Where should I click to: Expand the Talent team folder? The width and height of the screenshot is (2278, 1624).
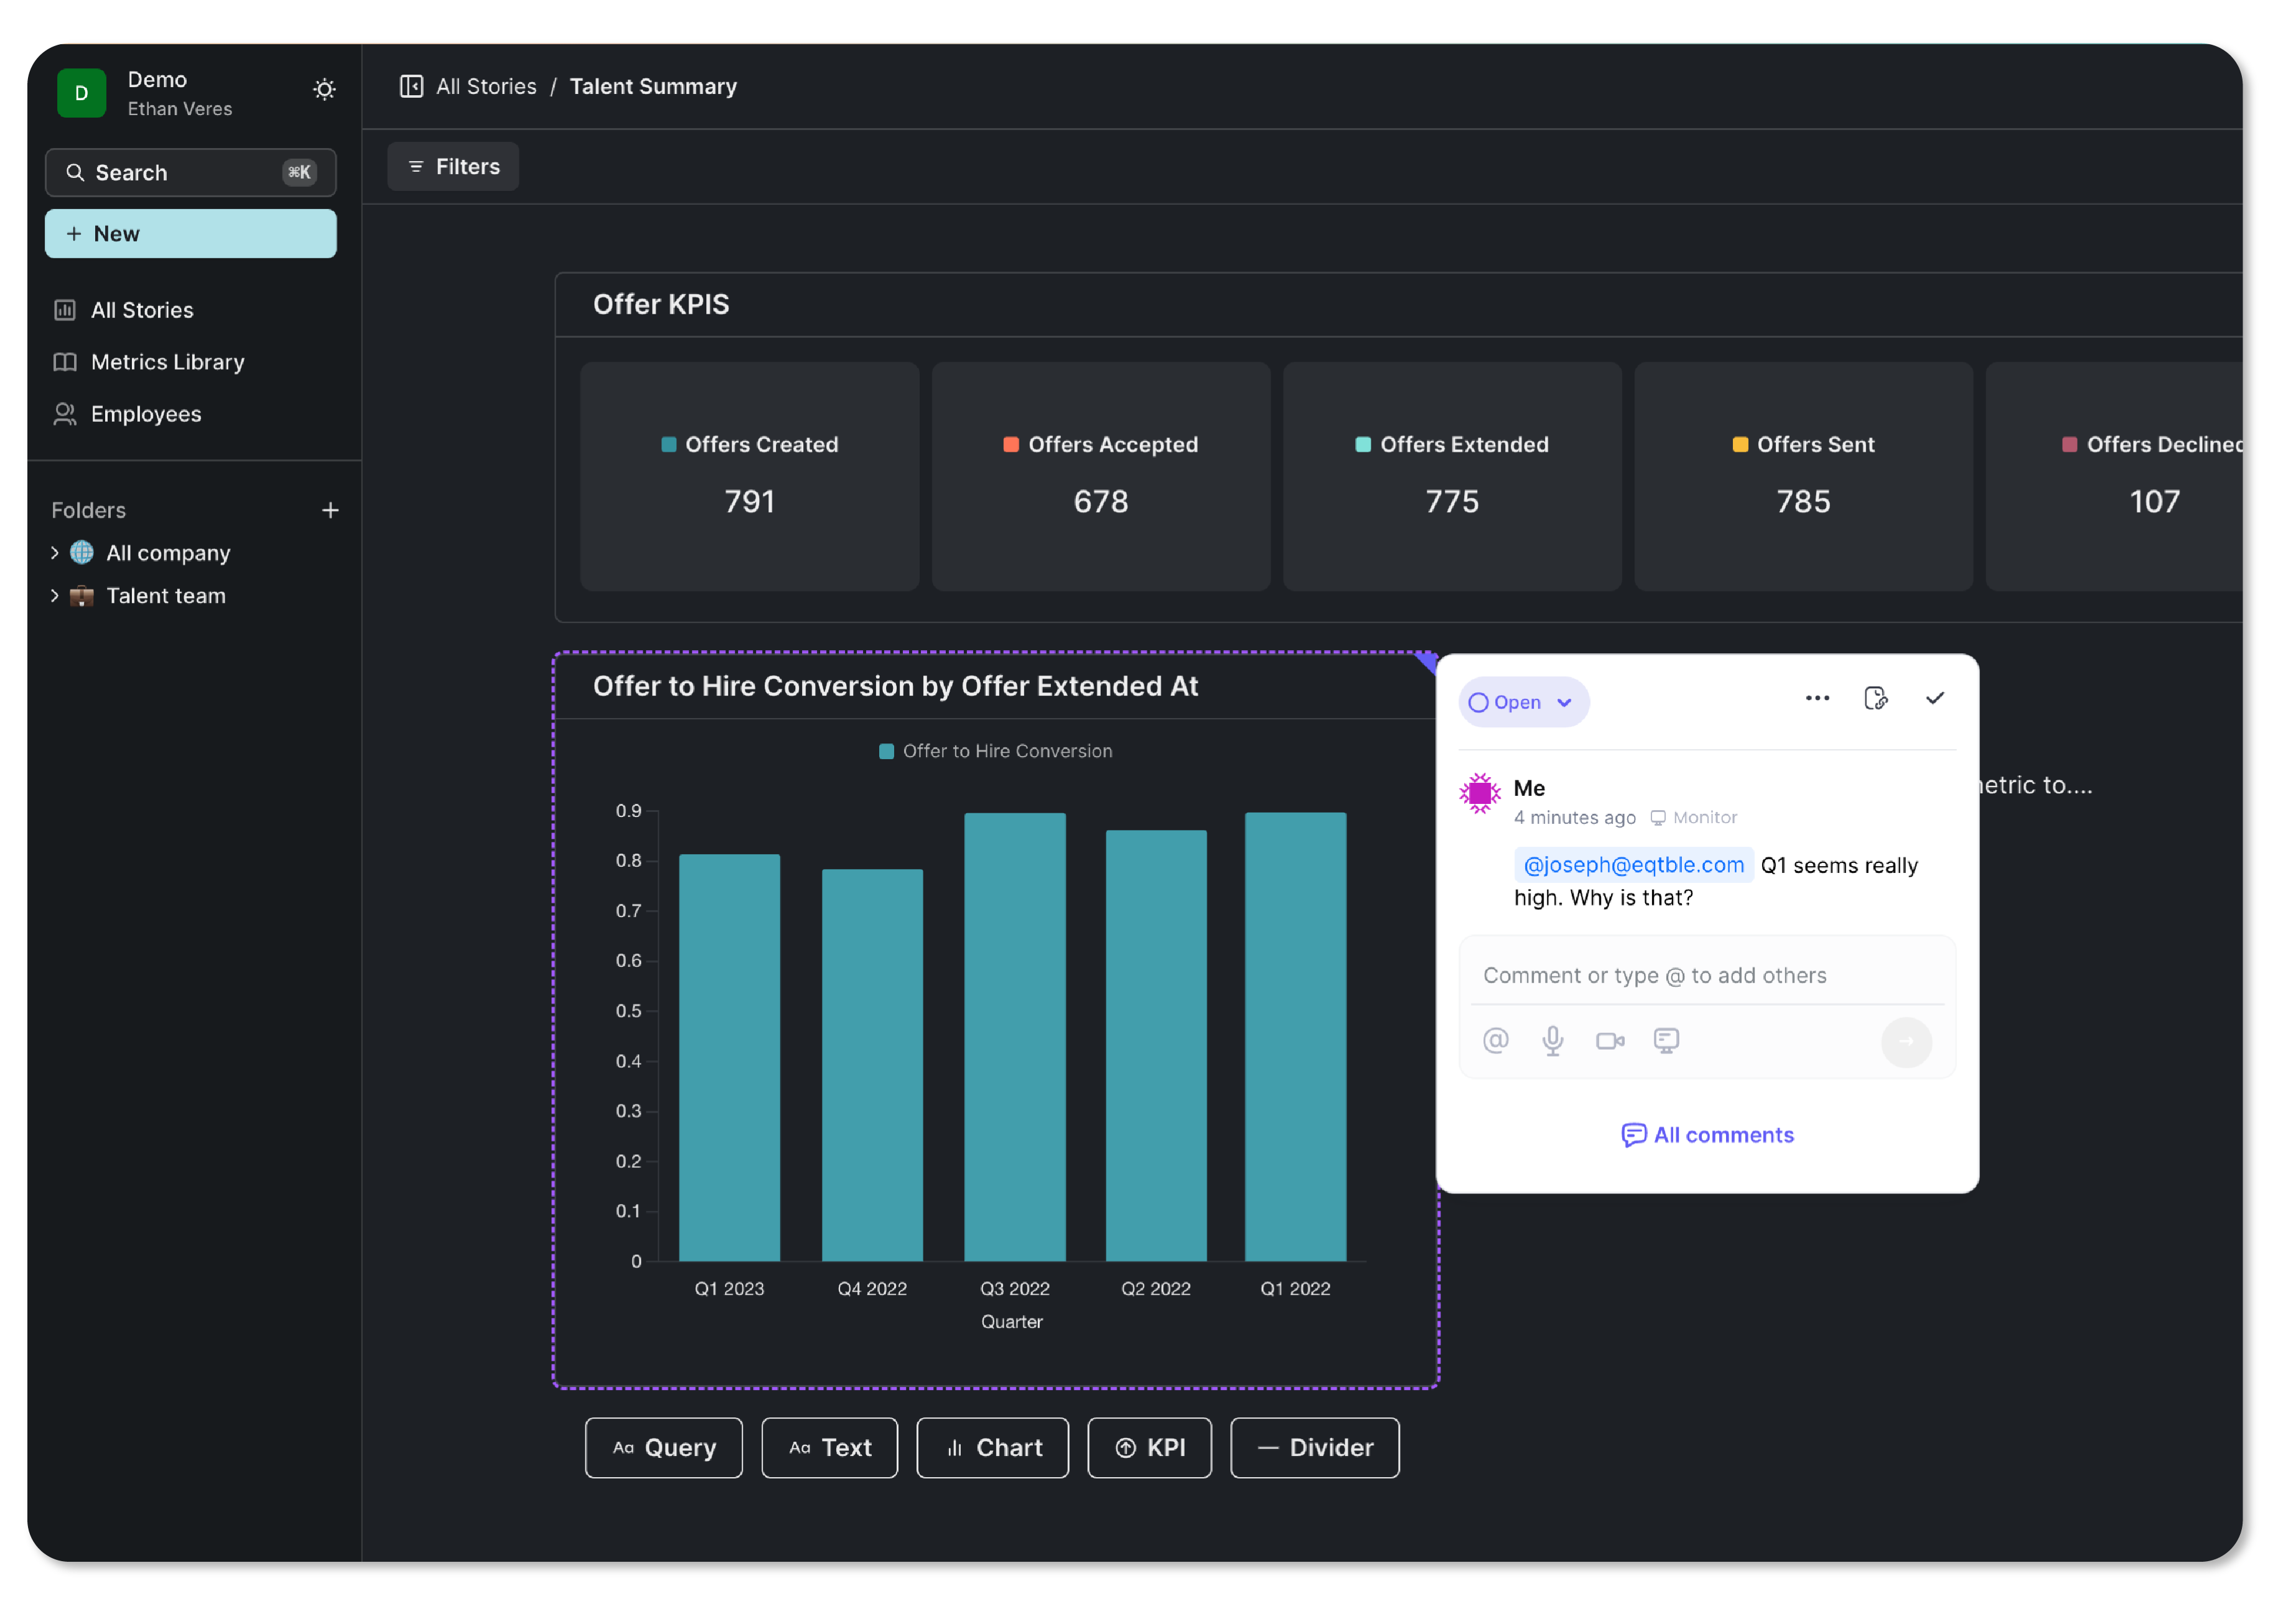55,596
